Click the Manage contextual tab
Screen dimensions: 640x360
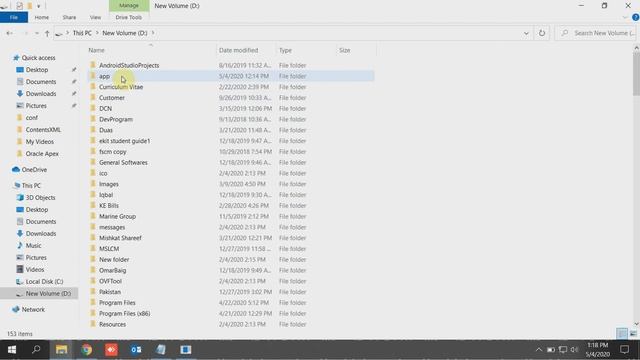[x=129, y=6]
